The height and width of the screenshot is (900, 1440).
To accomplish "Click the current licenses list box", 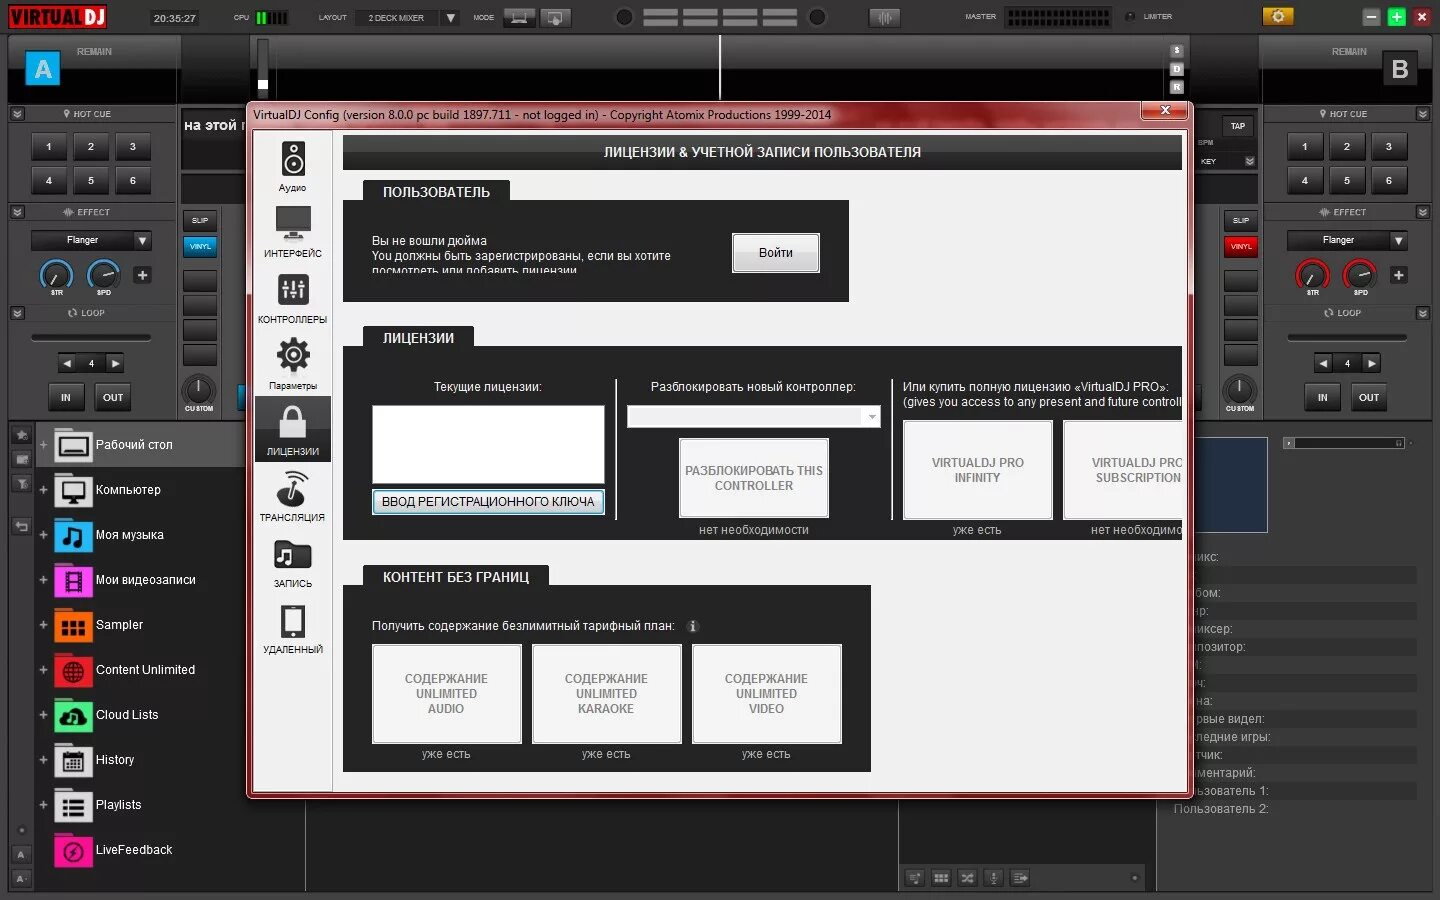I will 488,444.
